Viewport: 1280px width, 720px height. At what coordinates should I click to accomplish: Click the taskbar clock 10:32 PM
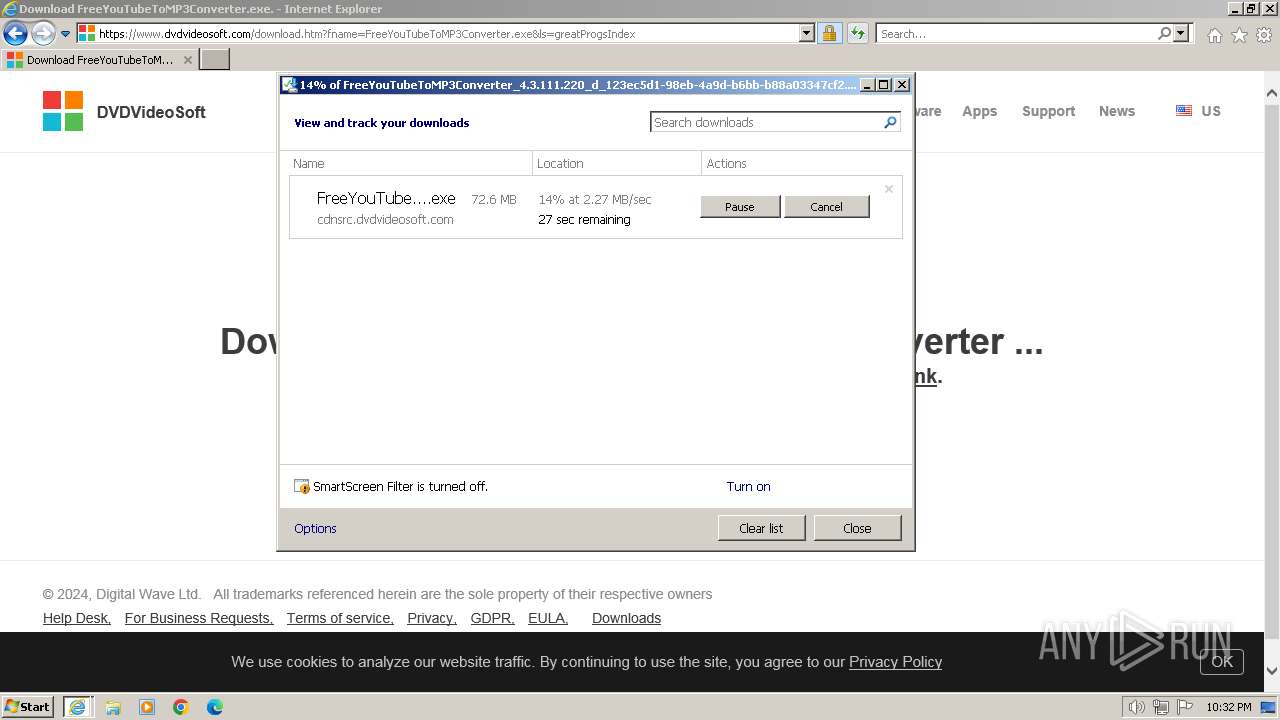tap(1229, 707)
